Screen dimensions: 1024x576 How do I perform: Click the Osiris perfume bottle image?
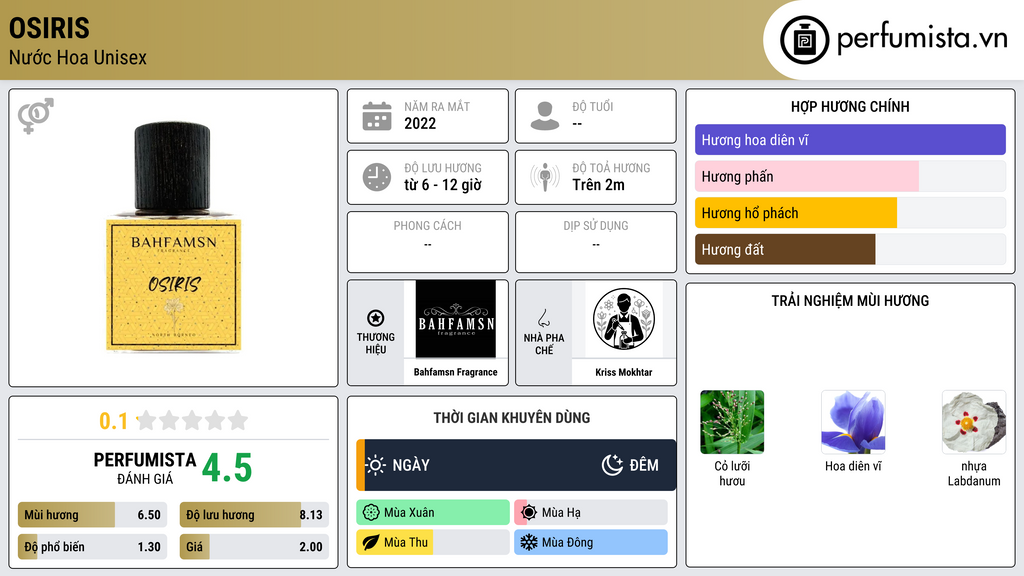tap(174, 236)
